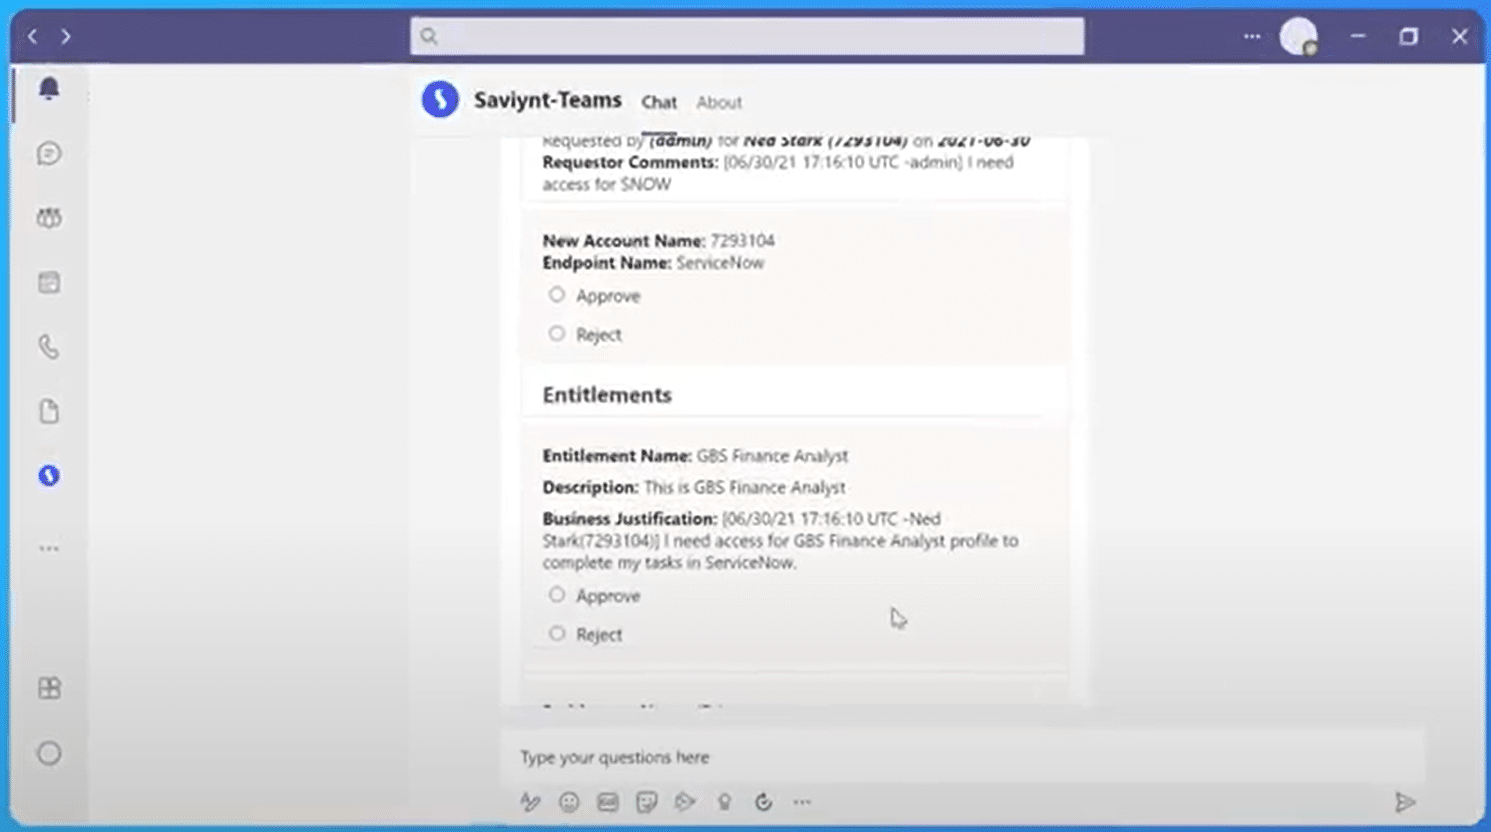1491x832 pixels.
Task: Open the sticker picker in the compose bar
Action: click(x=646, y=801)
